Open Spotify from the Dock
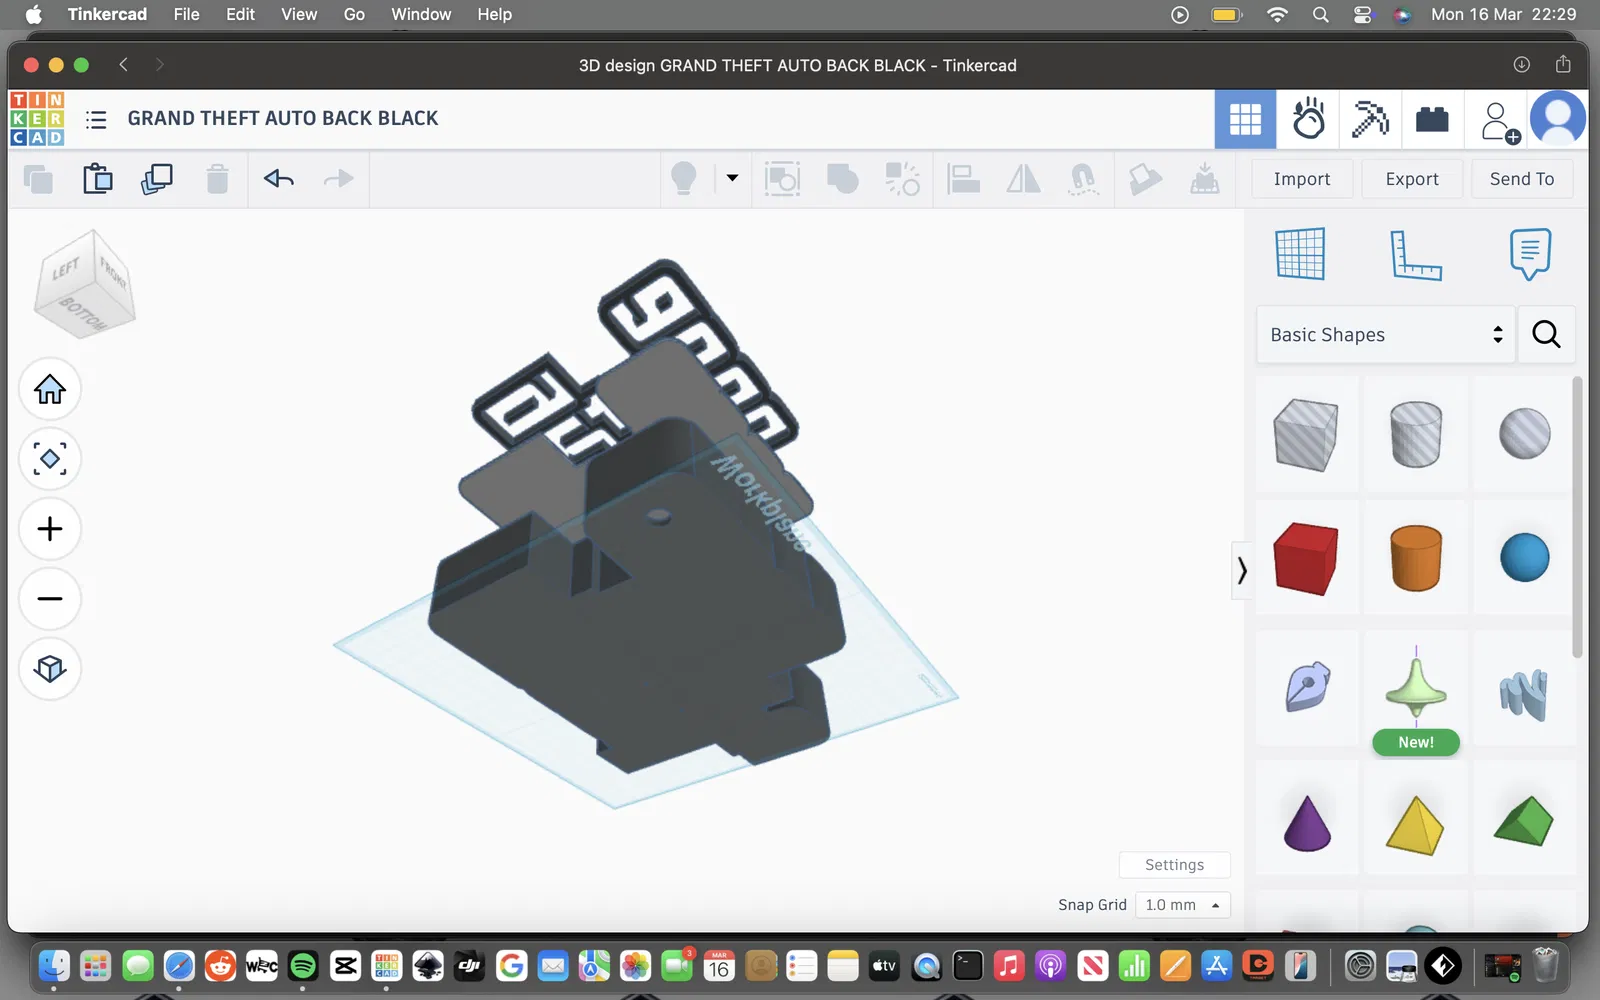 click(x=303, y=966)
